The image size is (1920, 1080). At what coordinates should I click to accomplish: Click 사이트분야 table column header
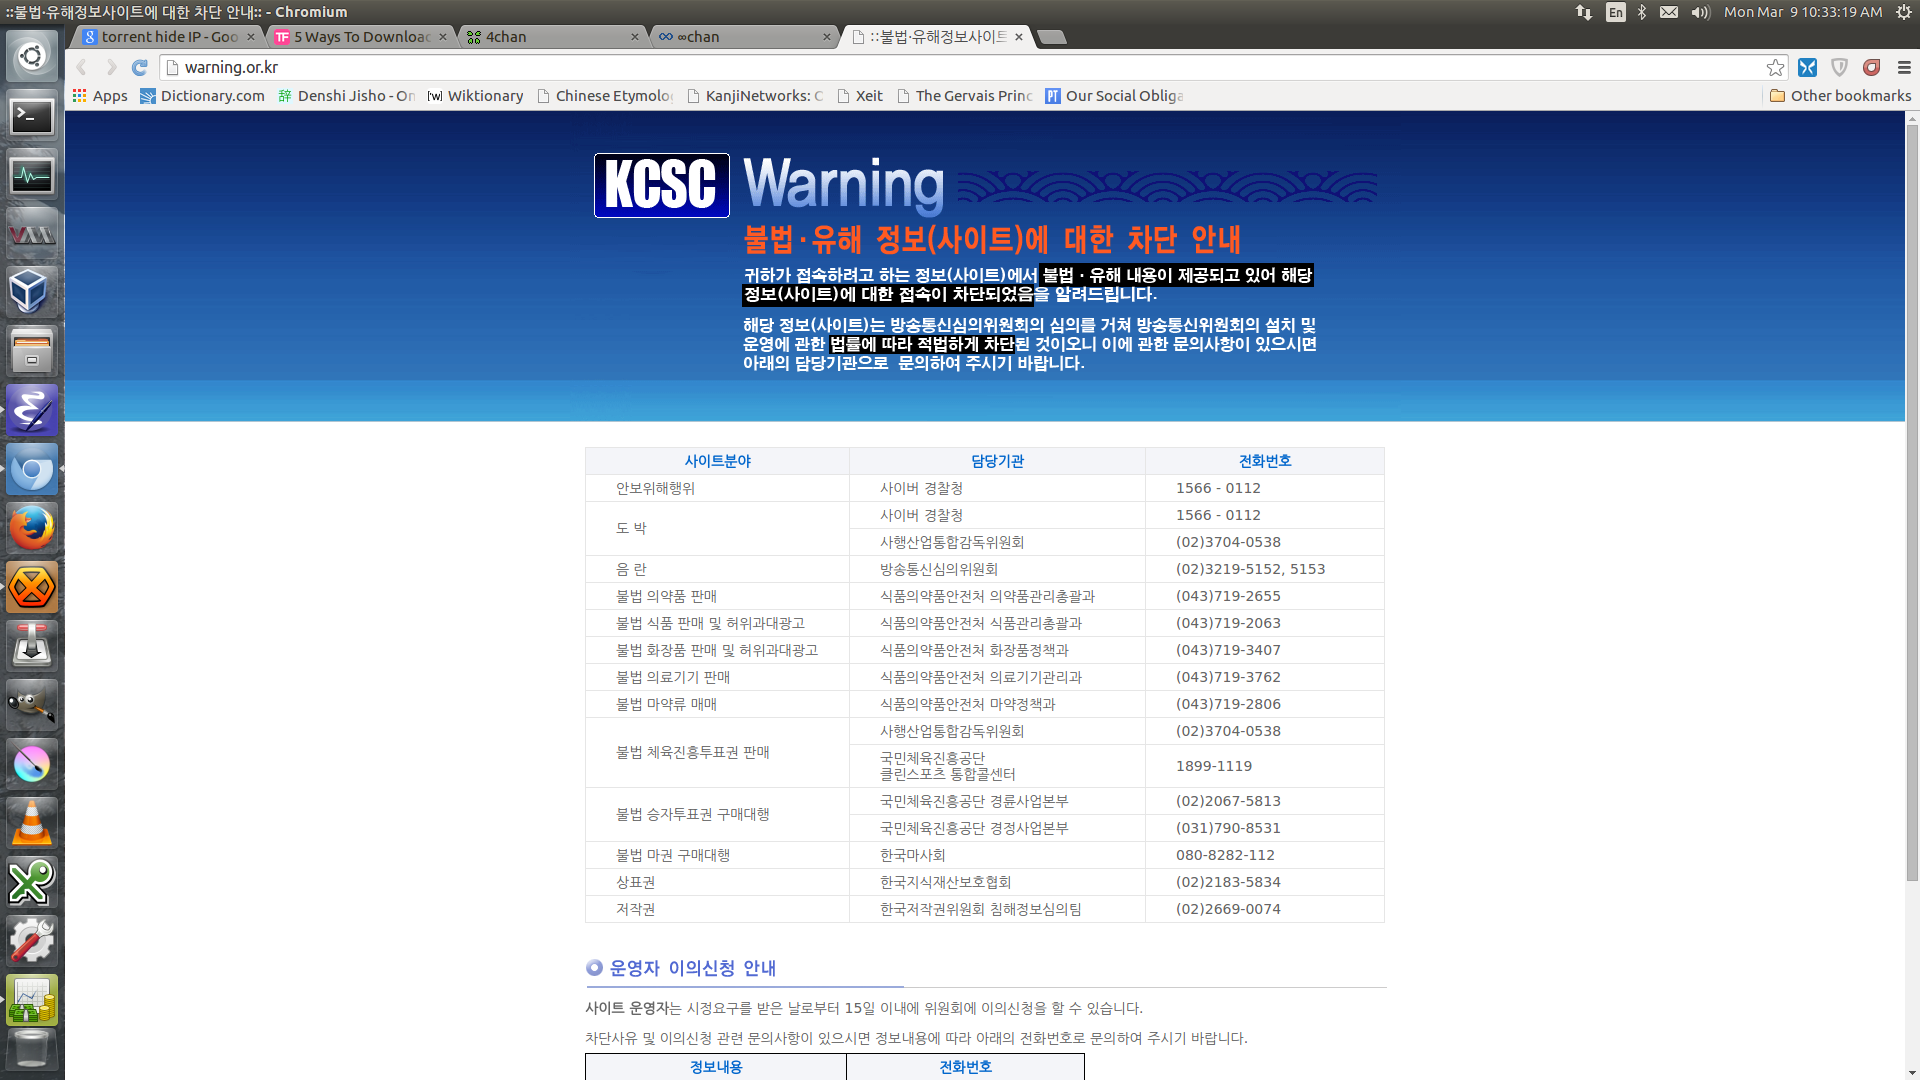tap(717, 461)
